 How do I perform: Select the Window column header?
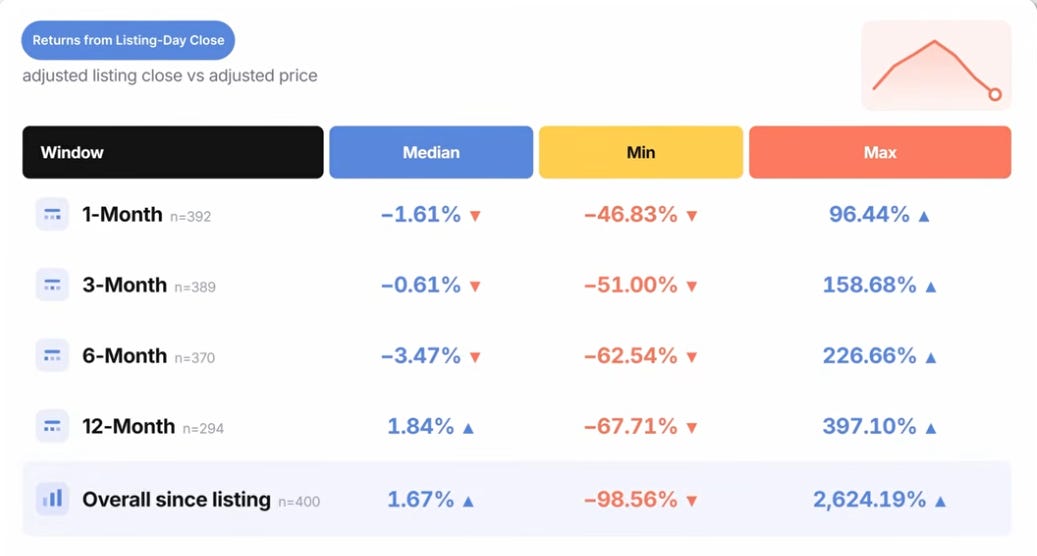point(173,152)
